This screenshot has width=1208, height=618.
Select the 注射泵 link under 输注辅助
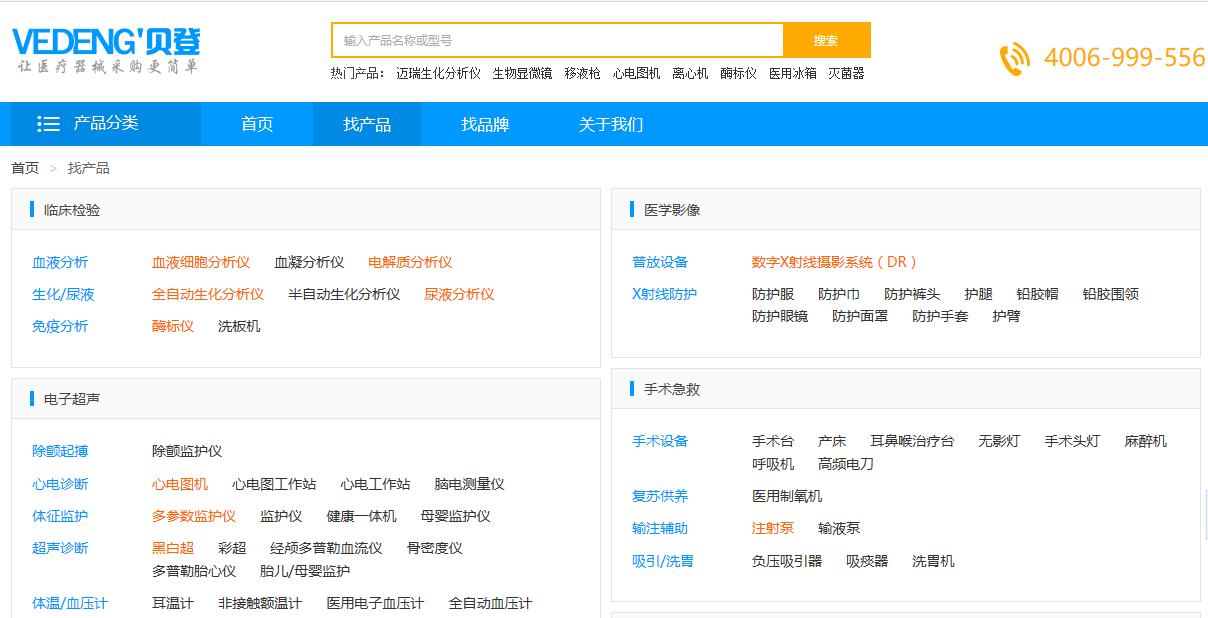pos(773,528)
